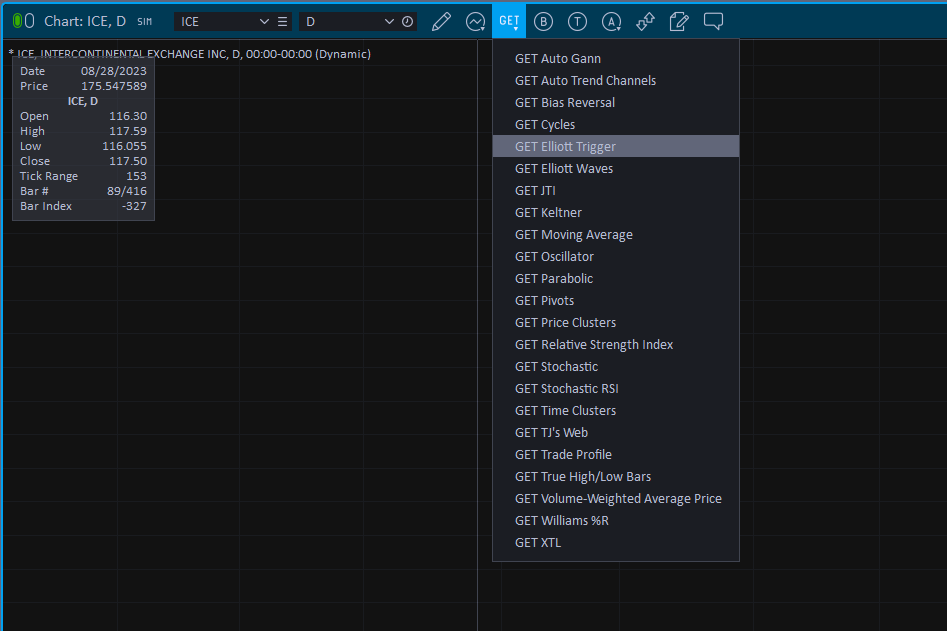Expand the ICE symbol dropdown arrow
Viewport: 947px width, 631px height.
(x=264, y=22)
